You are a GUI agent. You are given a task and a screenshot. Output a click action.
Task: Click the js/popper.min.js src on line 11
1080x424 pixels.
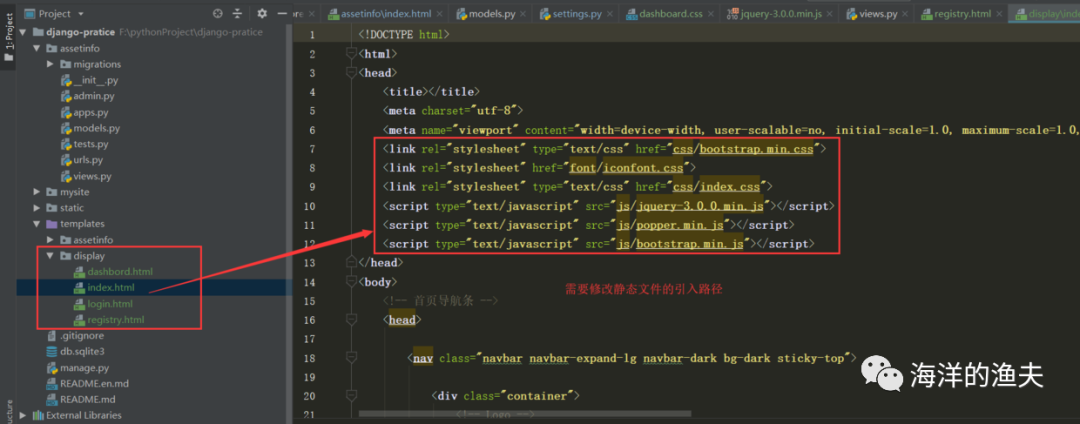pyautogui.click(x=669, y=225)
